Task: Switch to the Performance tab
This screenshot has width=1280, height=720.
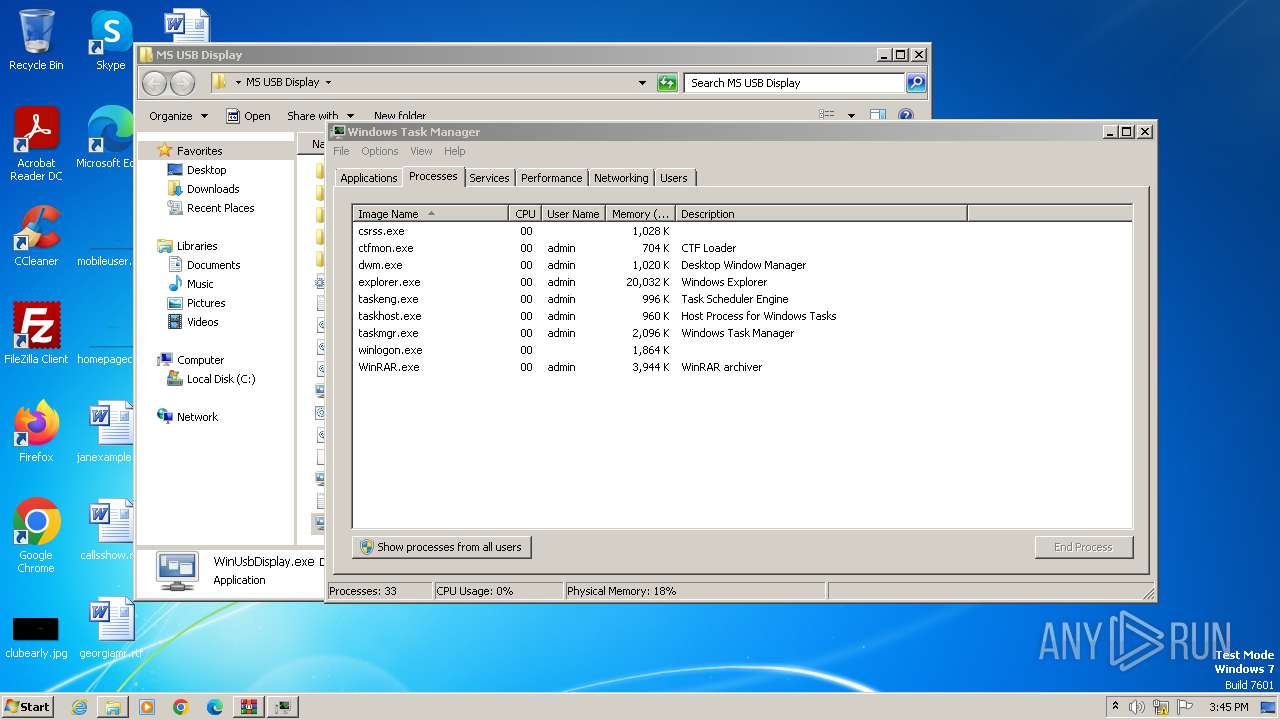Action: pyautogui.click(x=551, y=178)
